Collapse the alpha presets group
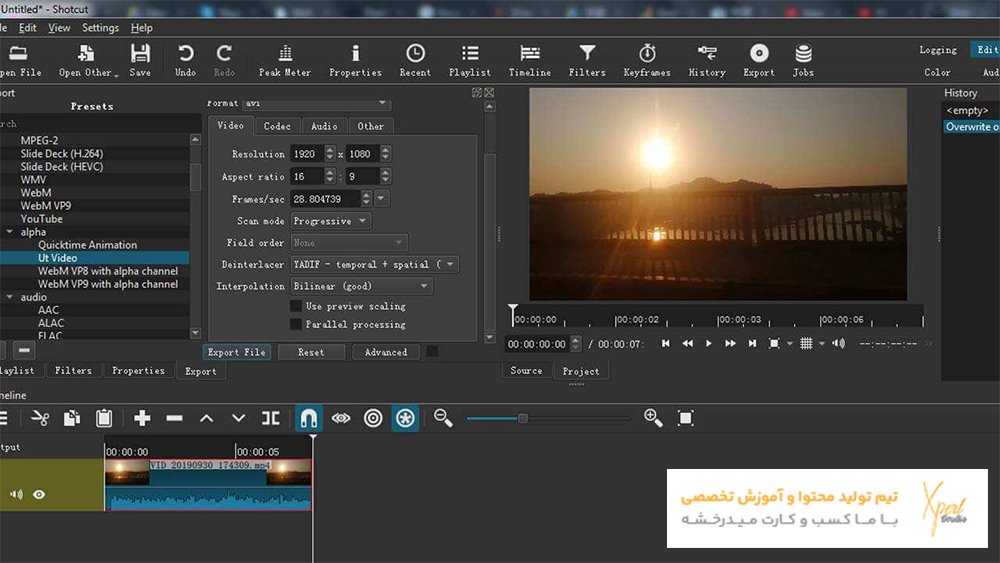 10,232
